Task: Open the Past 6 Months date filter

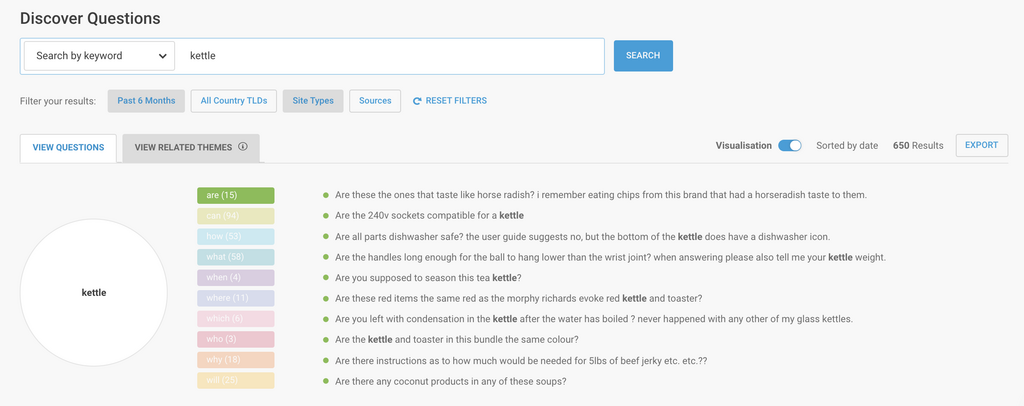Action: pyautogui.click(x=146, y=101)
